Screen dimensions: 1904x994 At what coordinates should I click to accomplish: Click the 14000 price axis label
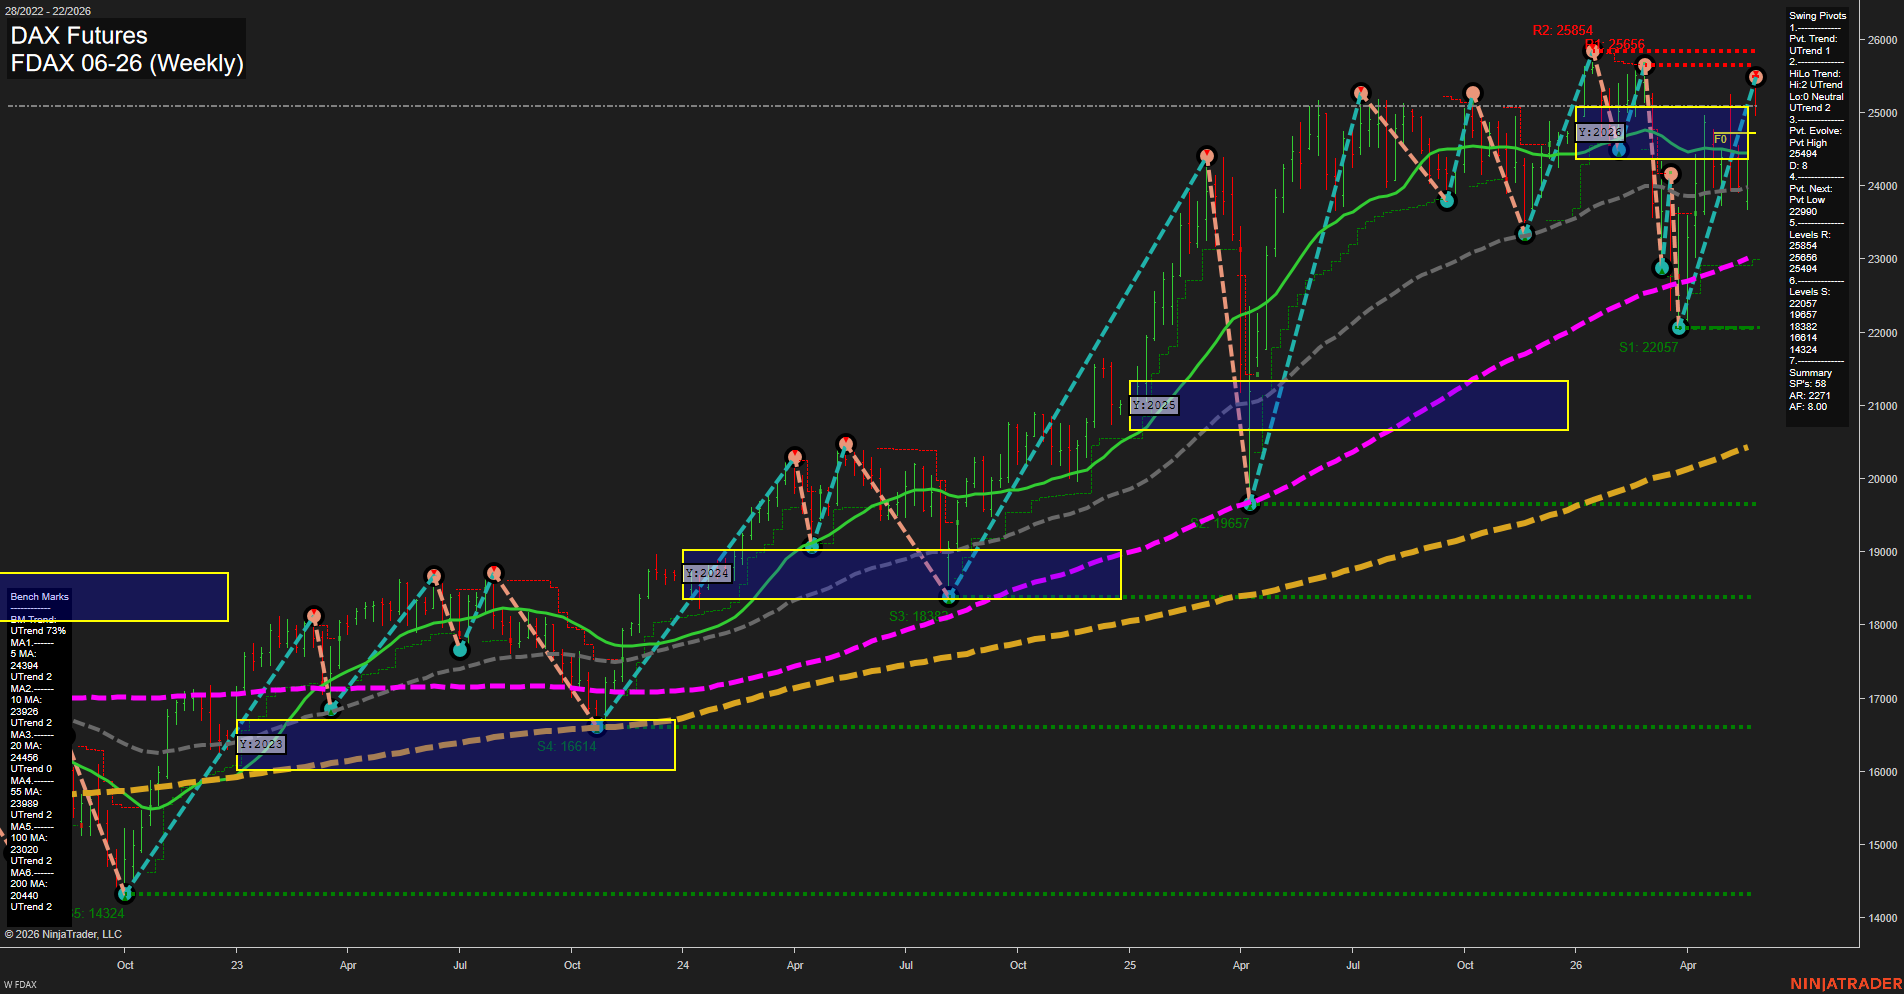(1882, 918)
